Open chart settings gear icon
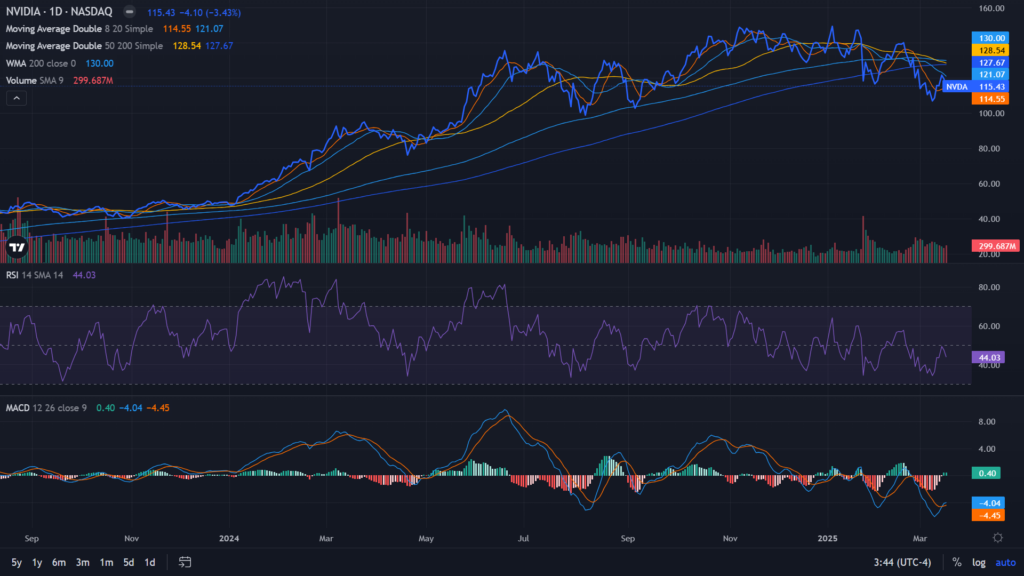This screenshot has height=576, width=1024. pyautogui.click(x=997, y=537)
